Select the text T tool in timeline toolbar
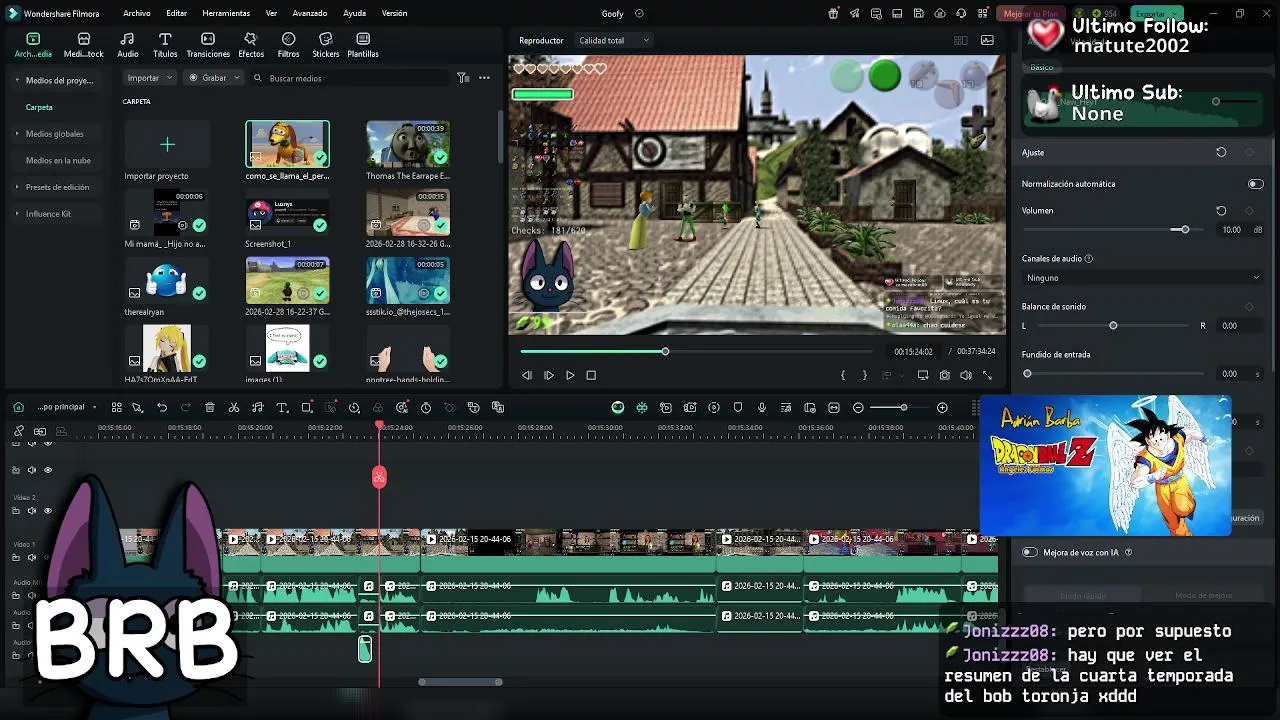The height and width of the screenshot is (720, 1280). click(282, 407)
